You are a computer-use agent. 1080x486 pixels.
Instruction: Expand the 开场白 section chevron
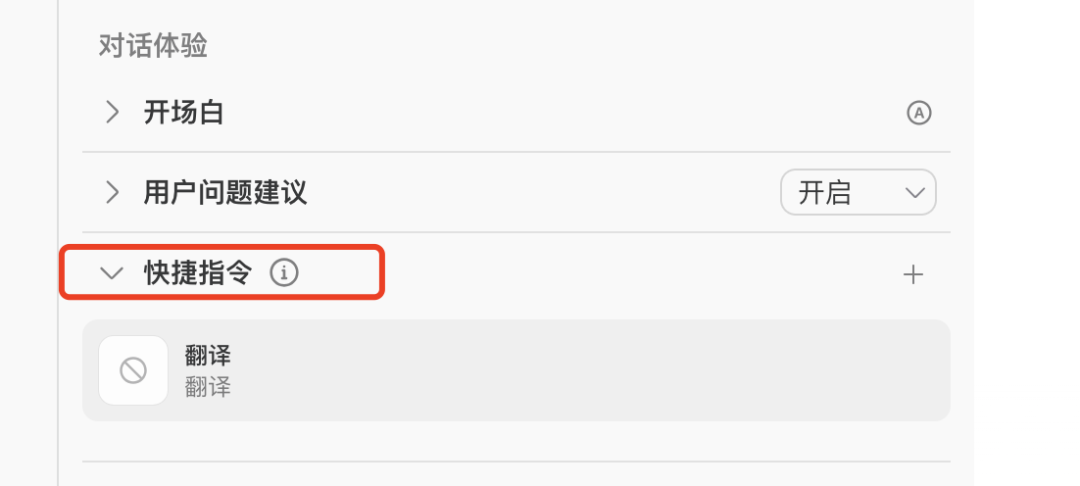(113, 112)
